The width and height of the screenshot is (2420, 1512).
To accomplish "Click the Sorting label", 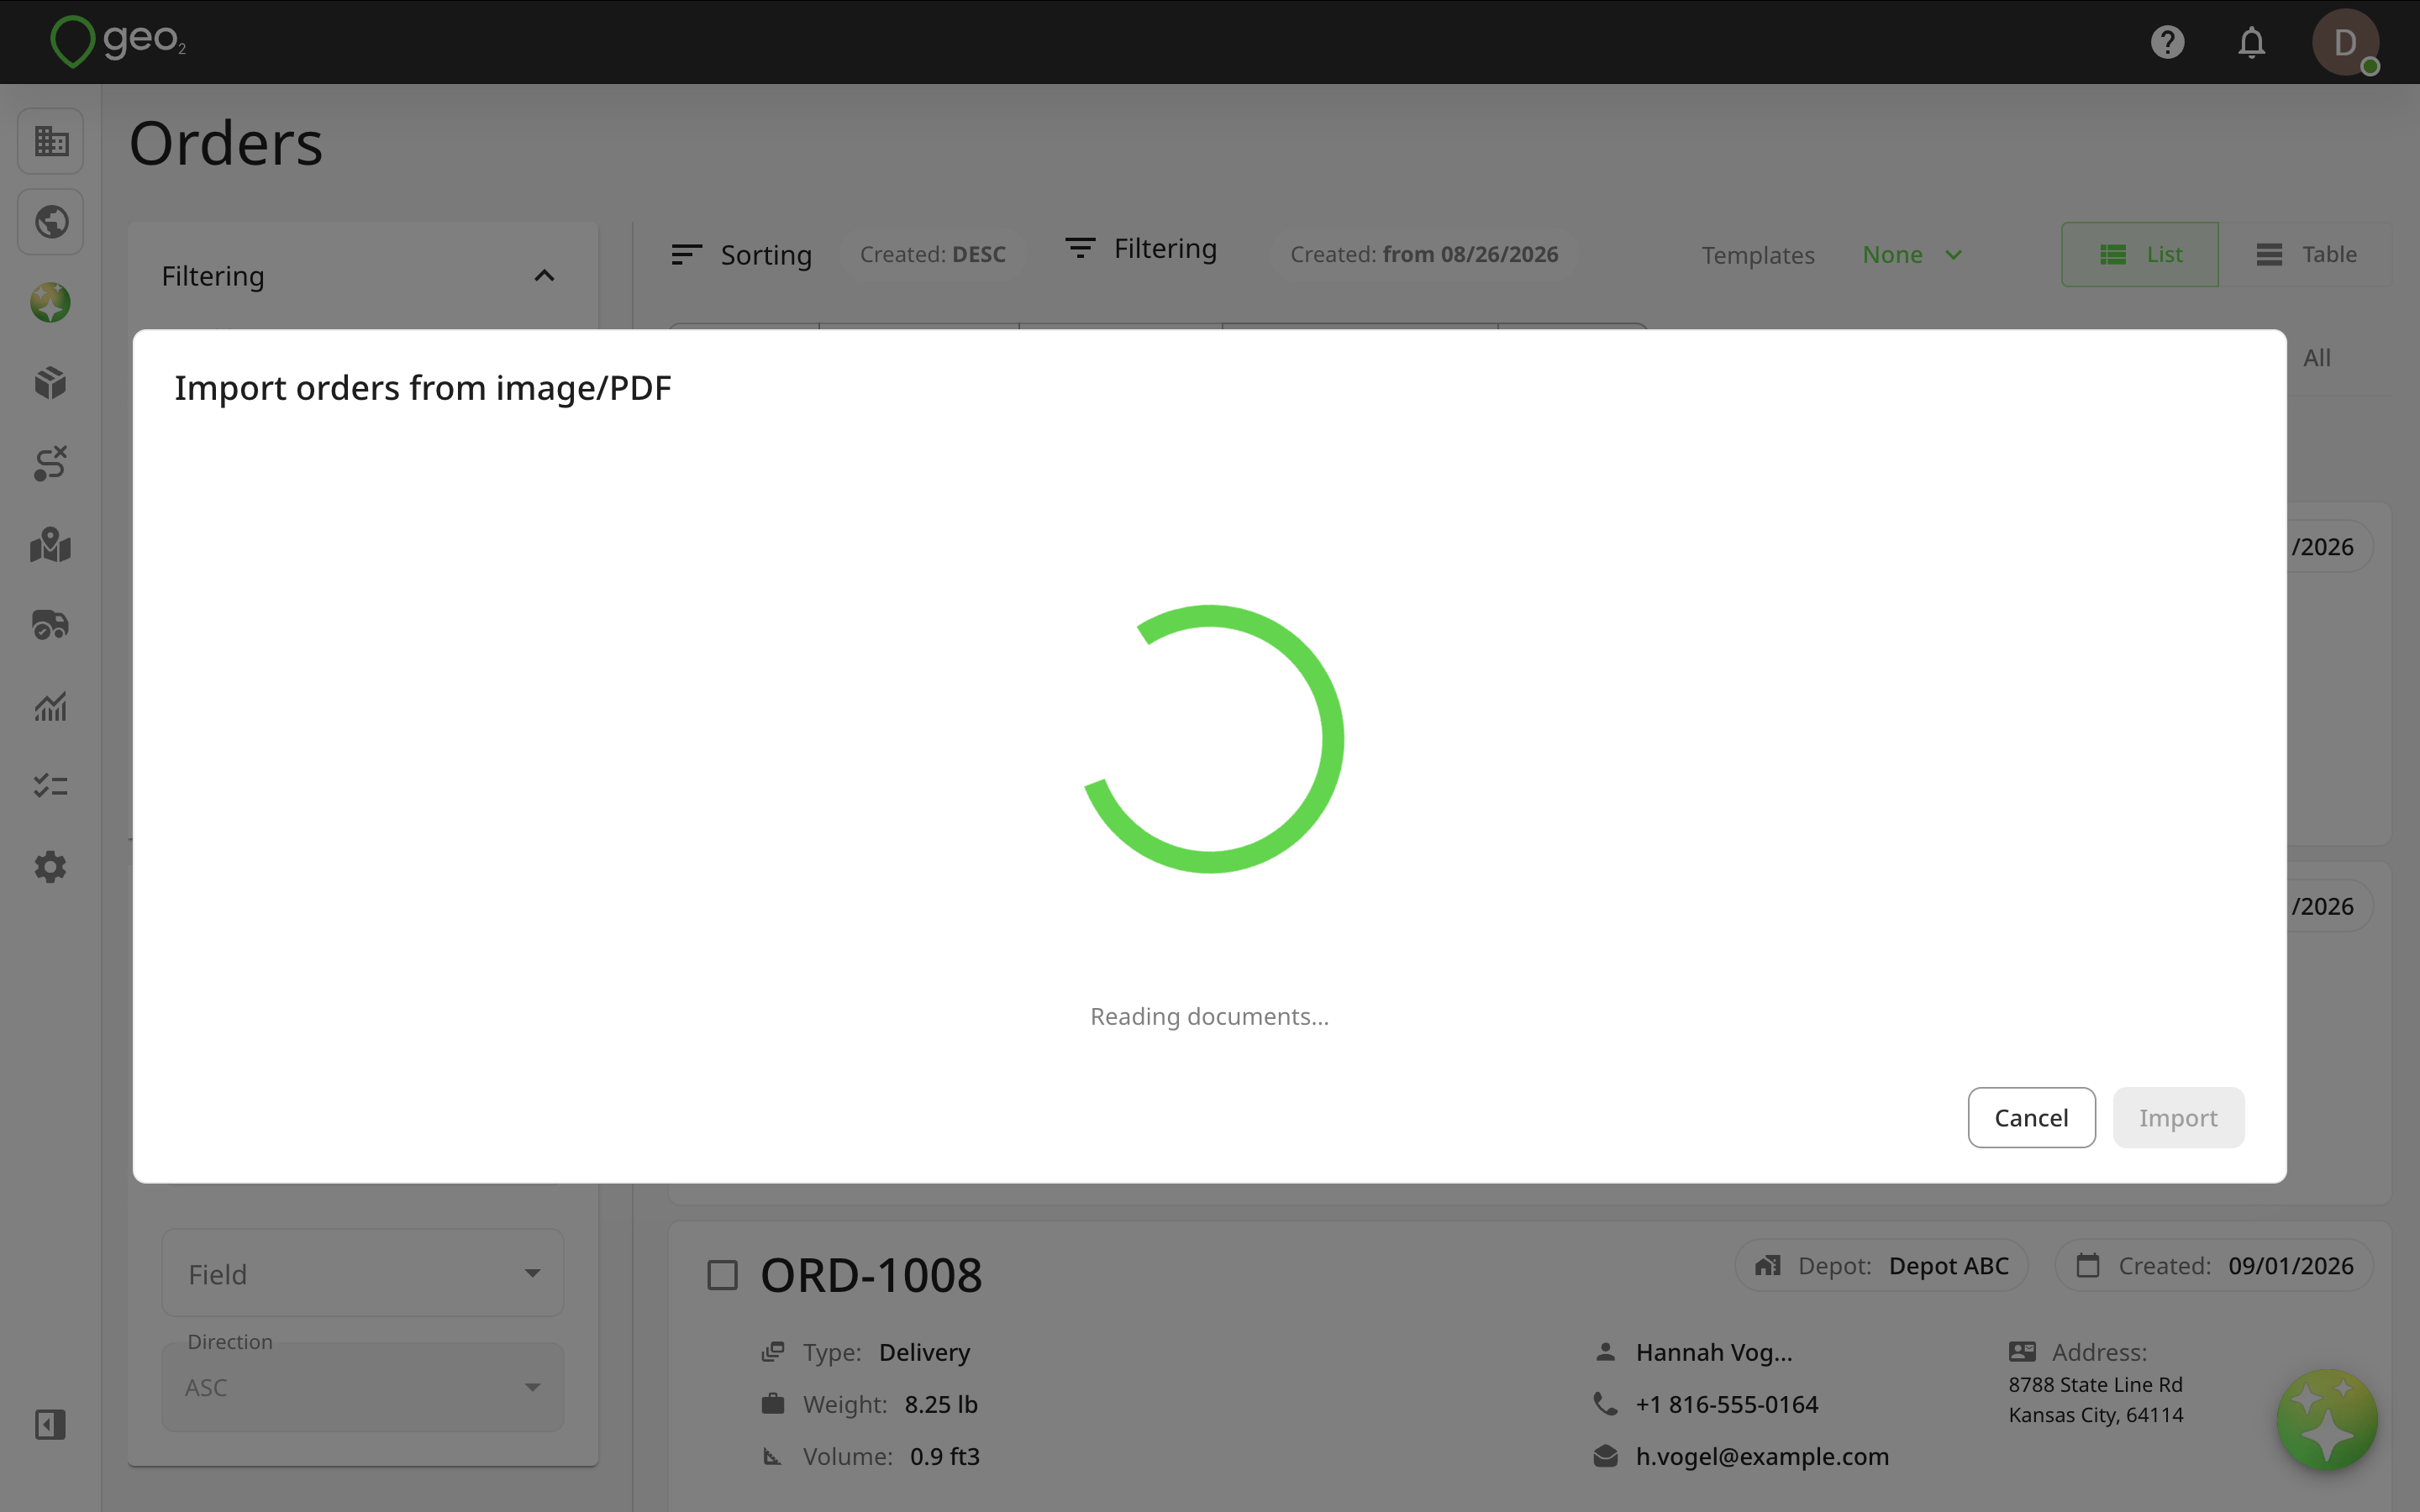I will point(766,255).
